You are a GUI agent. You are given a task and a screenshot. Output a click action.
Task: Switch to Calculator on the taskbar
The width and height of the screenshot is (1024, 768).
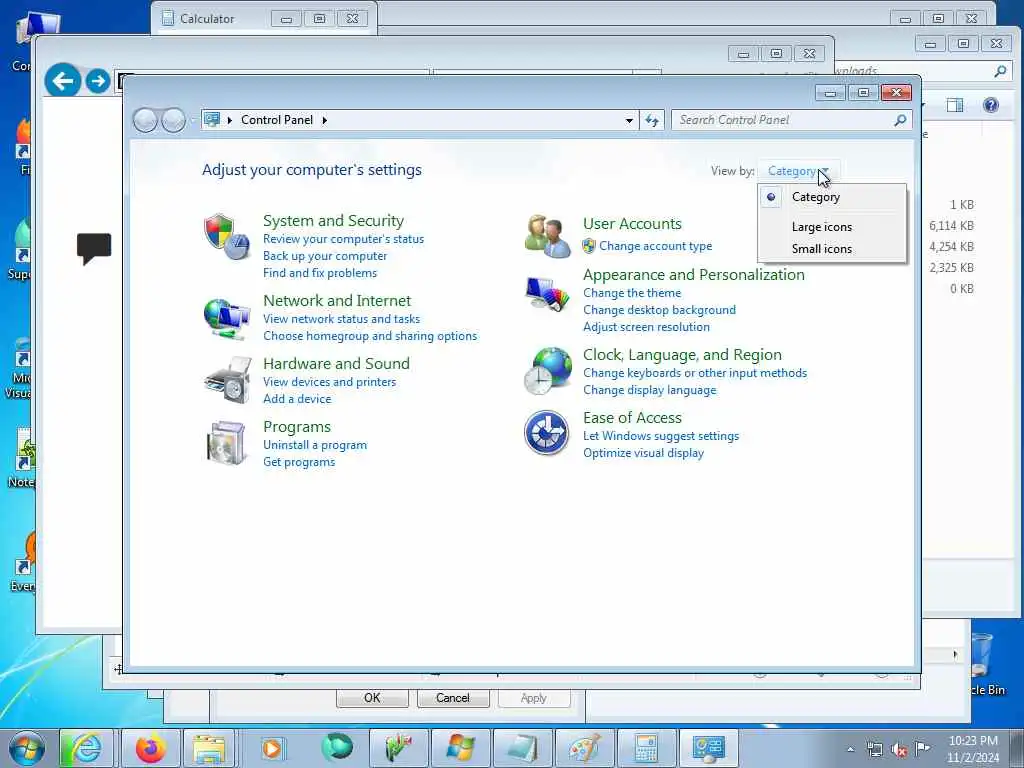pyautogui.click(x=646, y=748)
